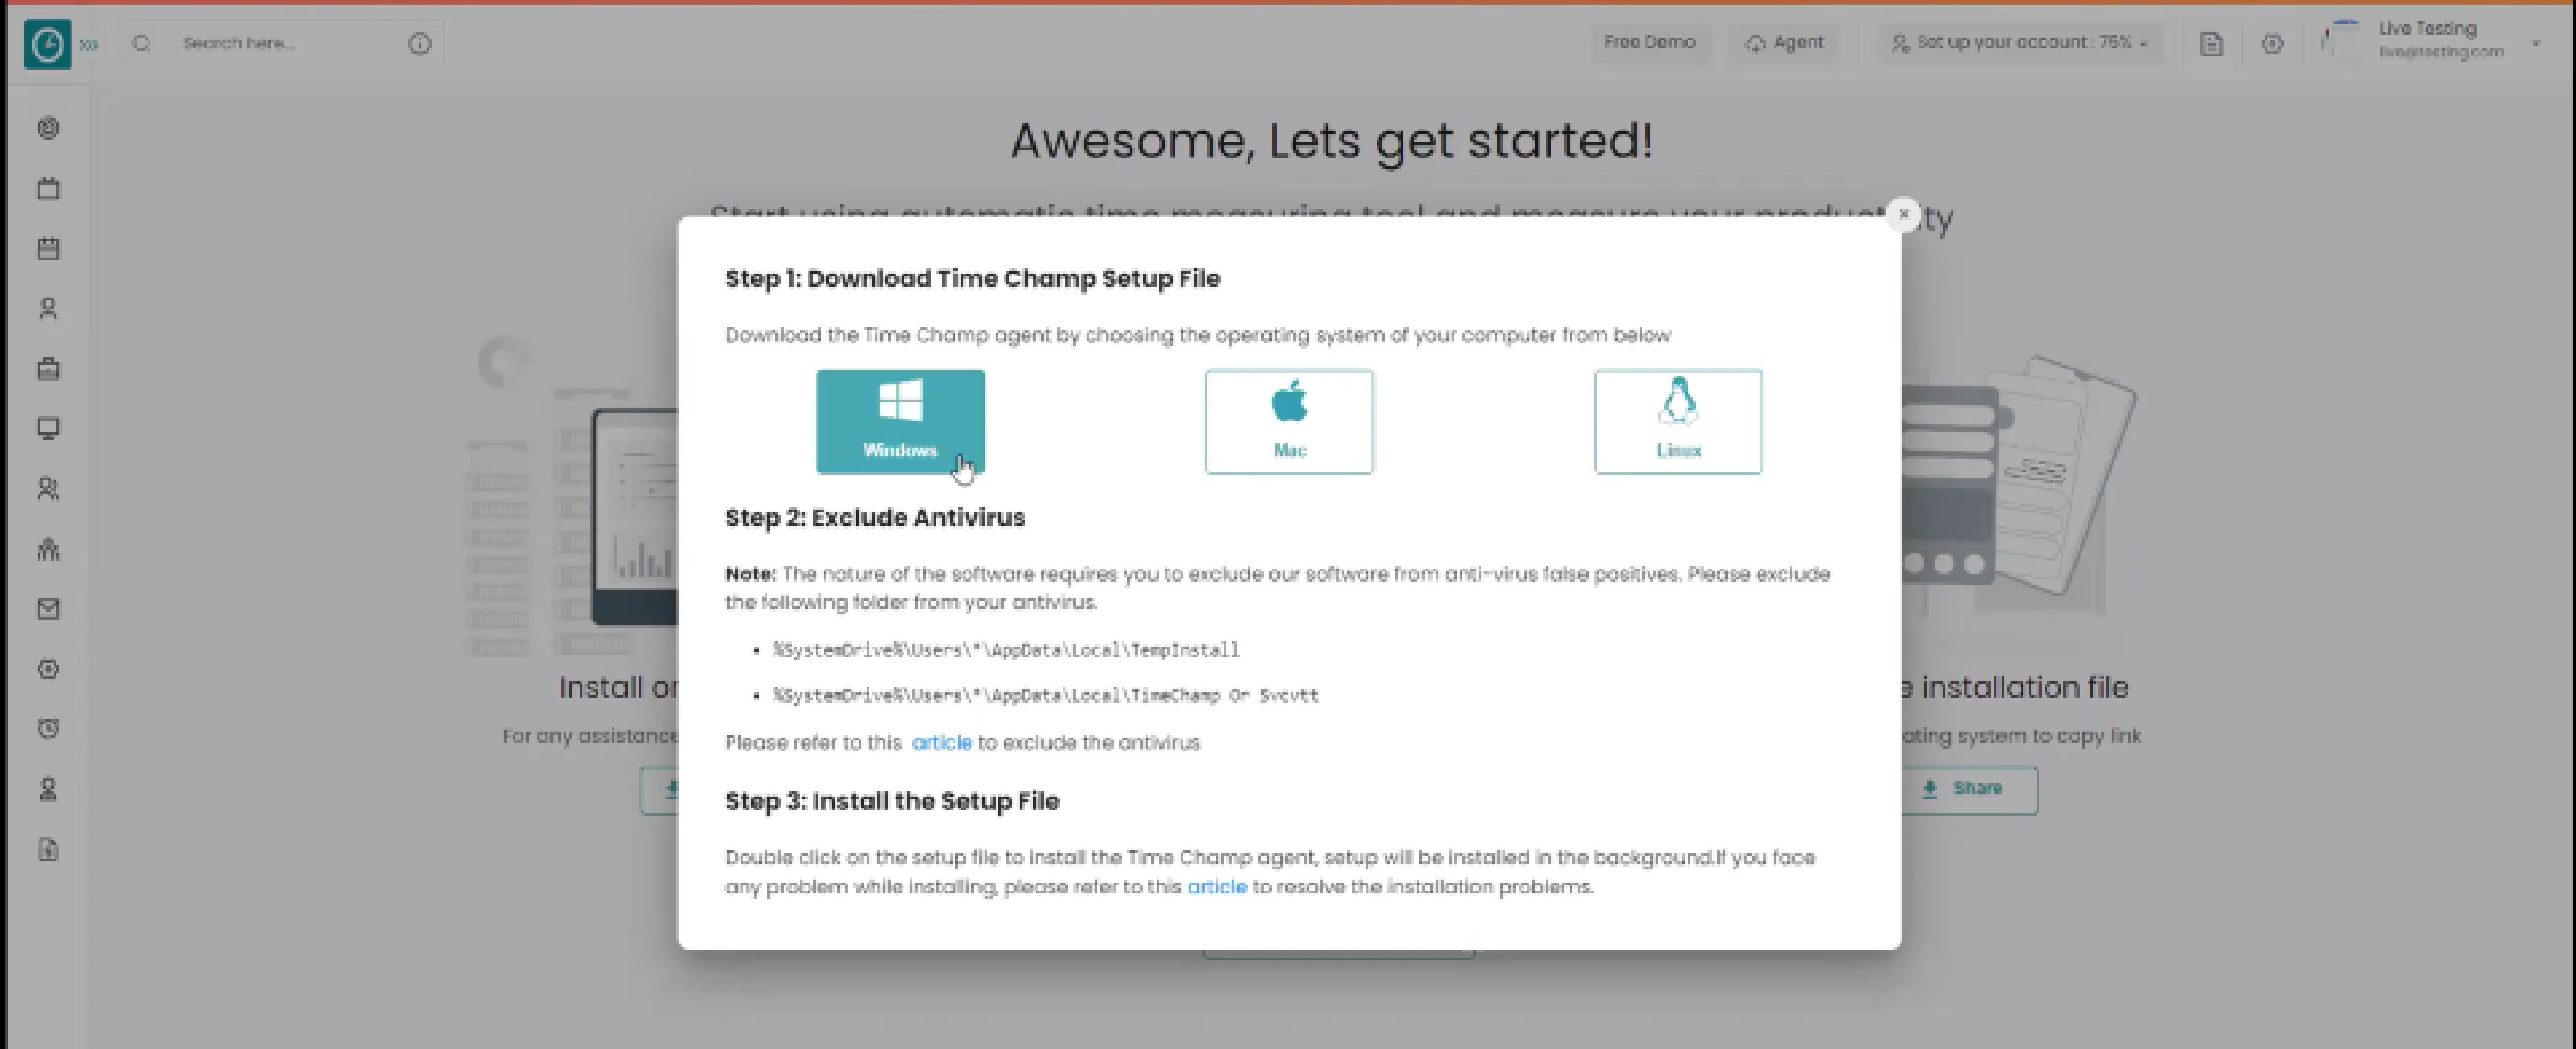The image size is (2576, 1049).
Task: Open the mail envelope icon in the sidebar
Action: (x=48, y=609)
